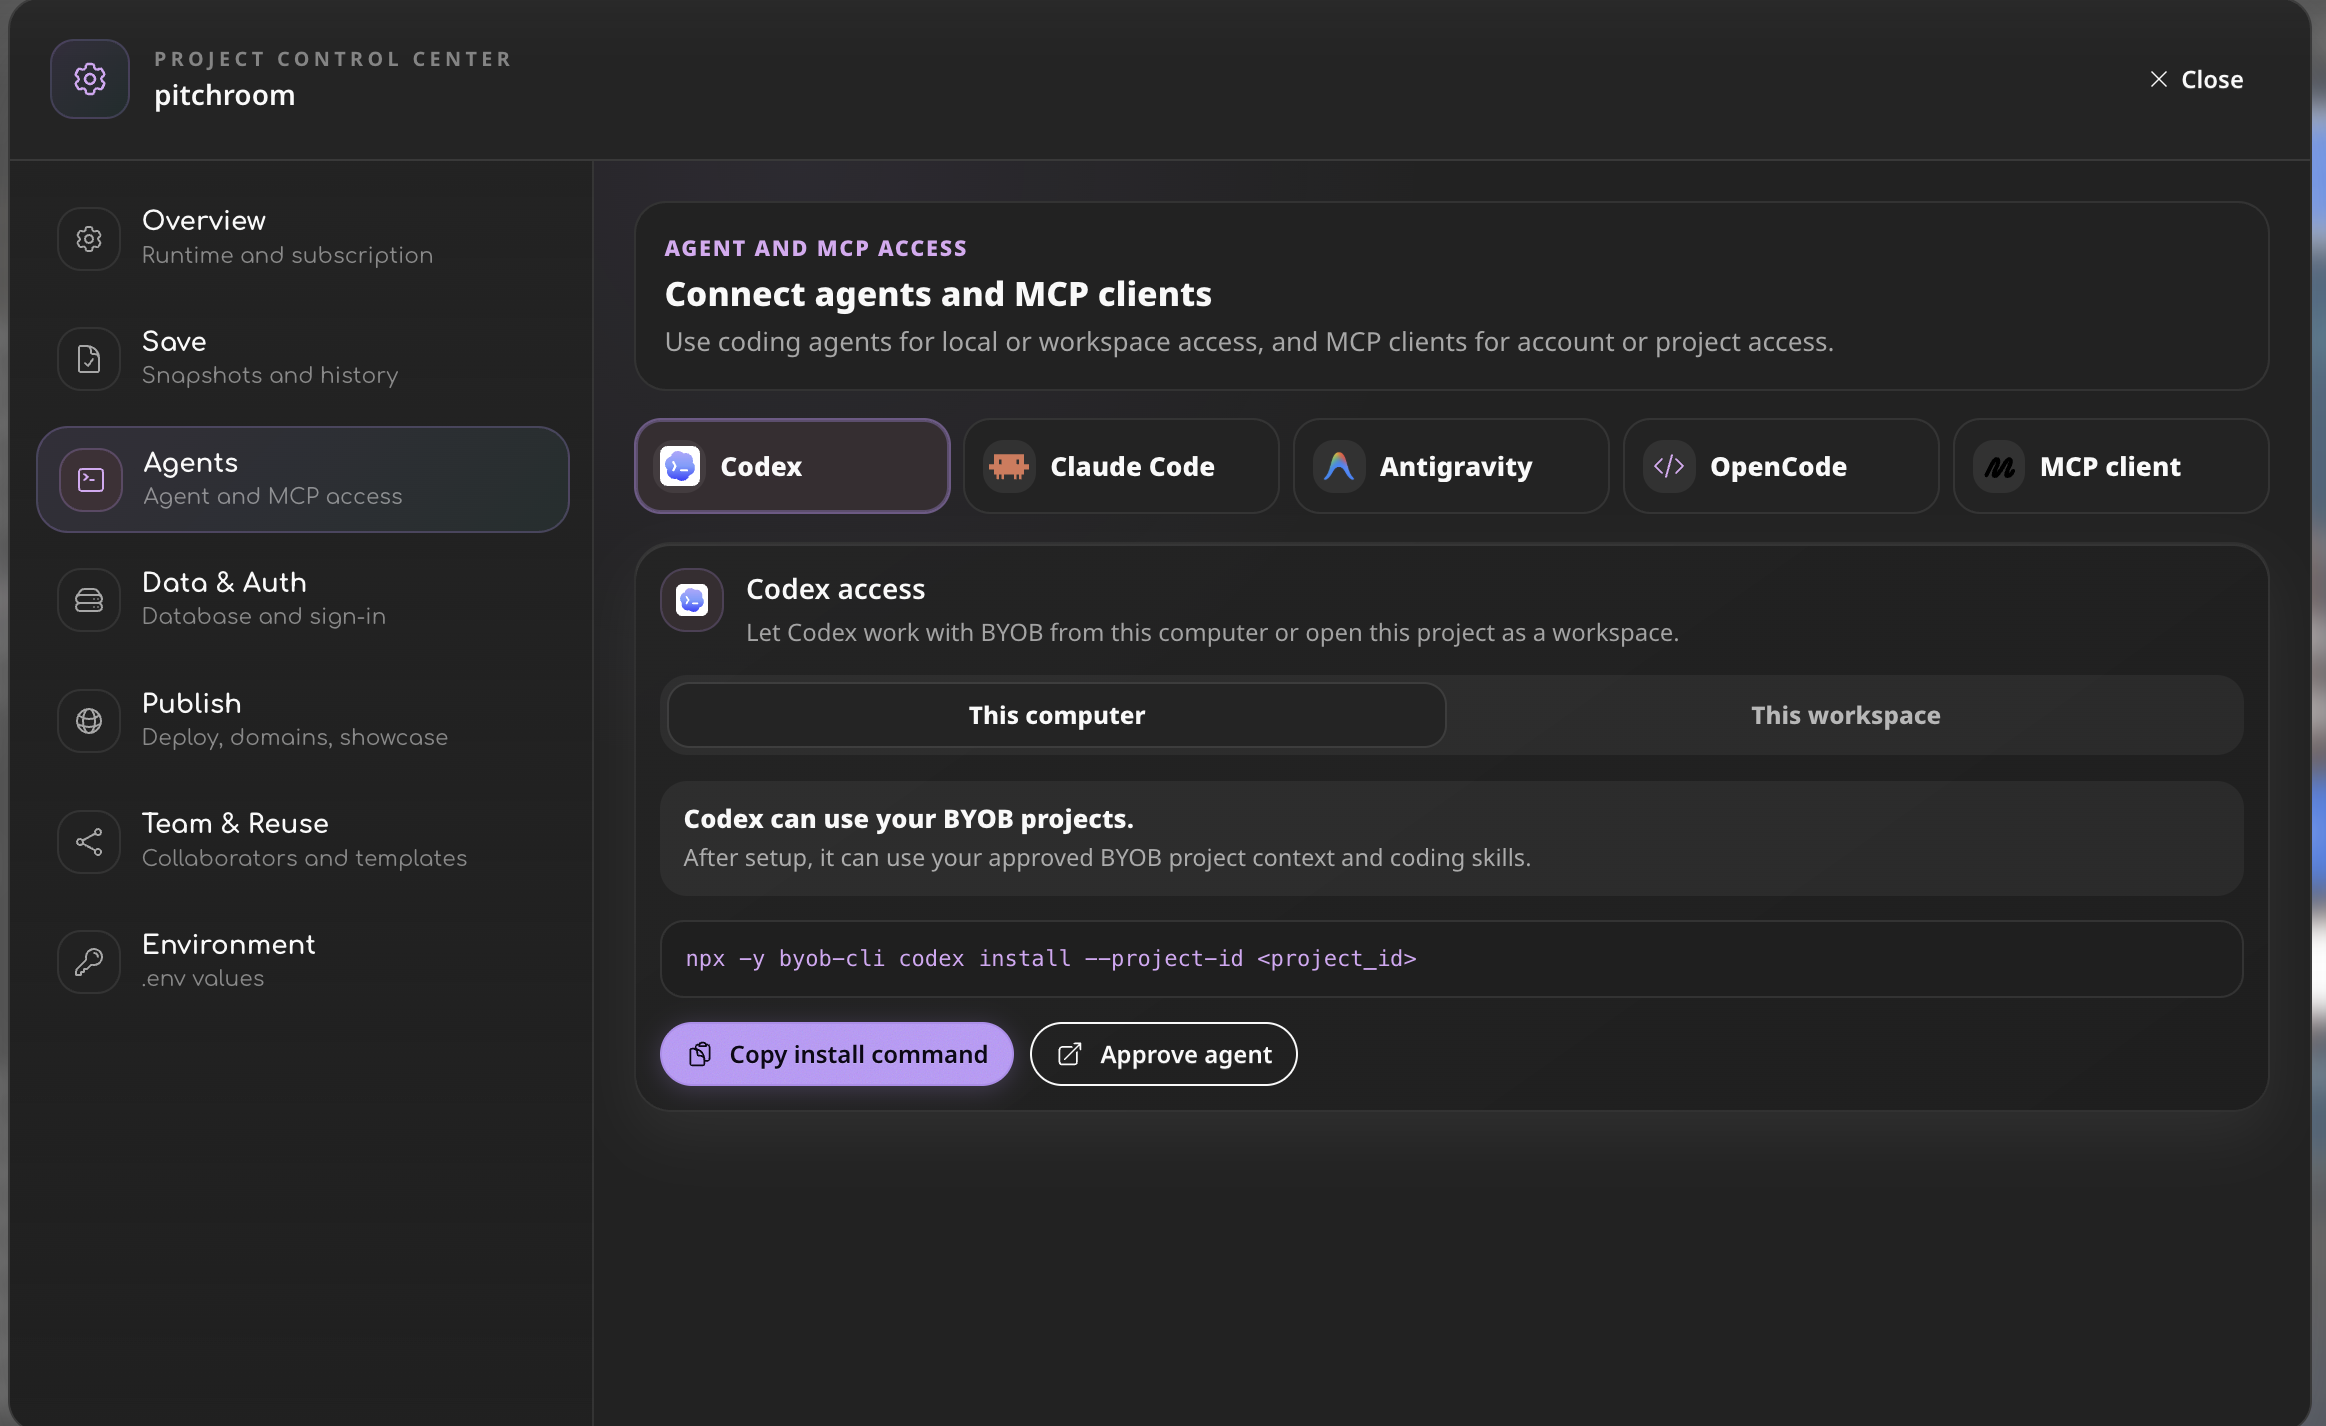Image resolution: width=2326 pixels, height=1426 pixels.
Task: Go to Data & Auth settings
Action: pos(303,600)
